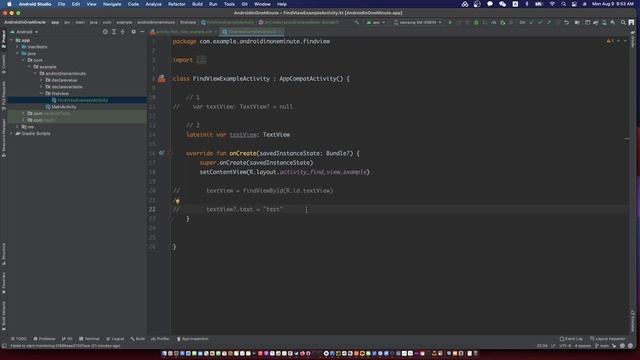
Task: Open the Tools menu
Action: 229,4
